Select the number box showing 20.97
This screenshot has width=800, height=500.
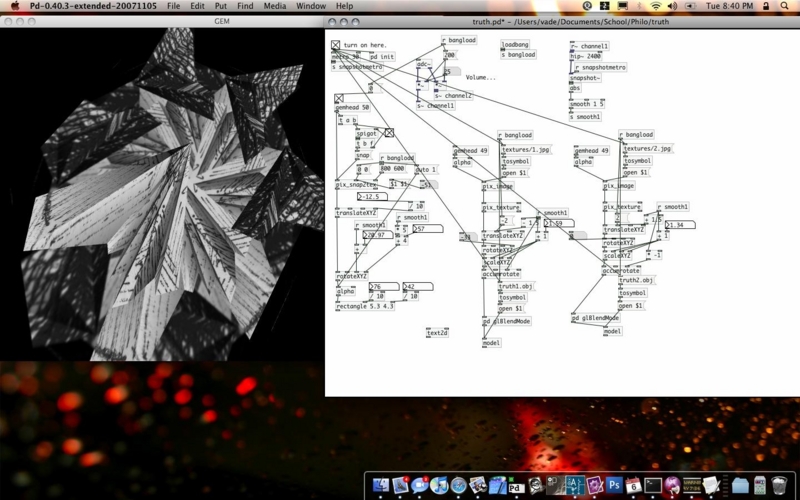pyautogui.click(x=378, y=235)
